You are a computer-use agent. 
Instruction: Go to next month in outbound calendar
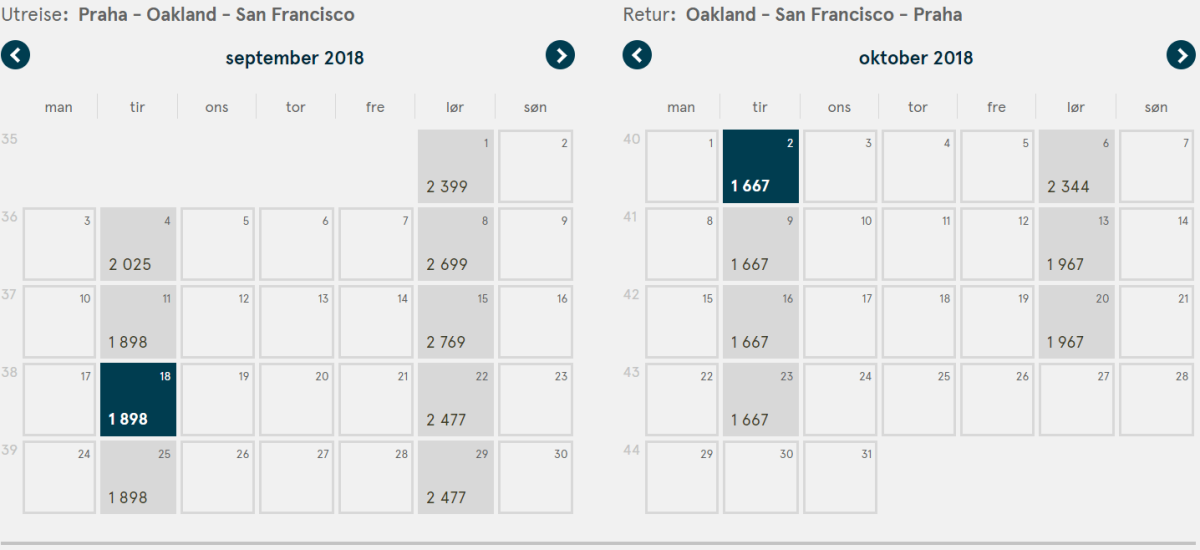[560, 55]
